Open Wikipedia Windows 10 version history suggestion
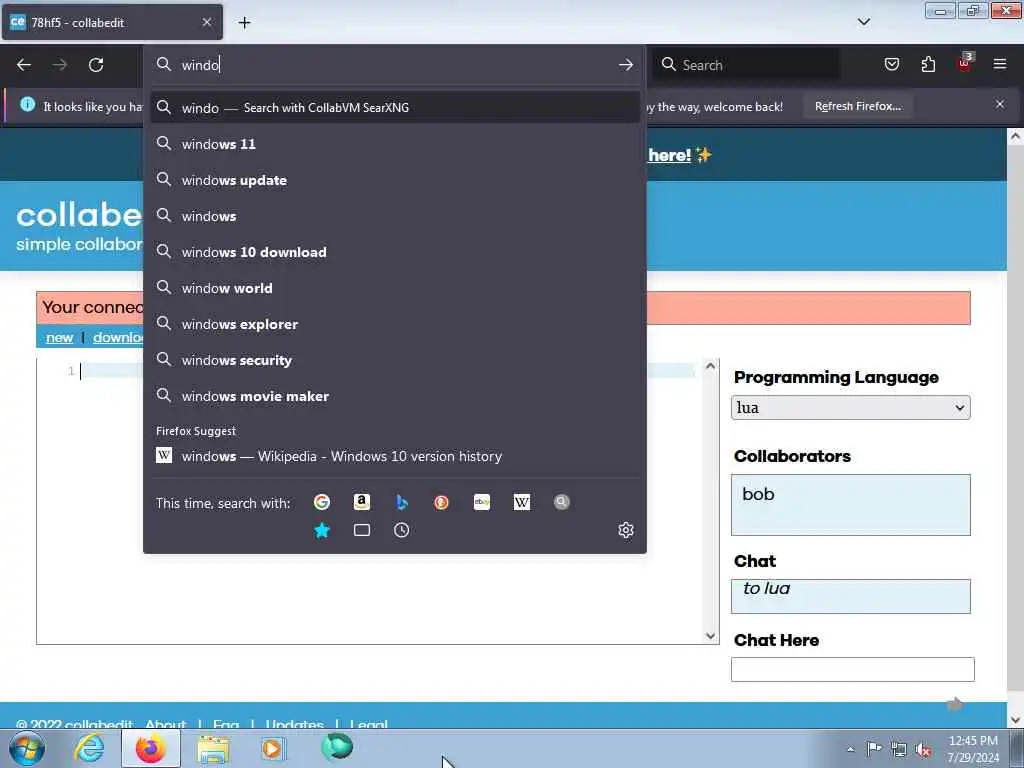The image size is (1024, 768). click(395, 456)
